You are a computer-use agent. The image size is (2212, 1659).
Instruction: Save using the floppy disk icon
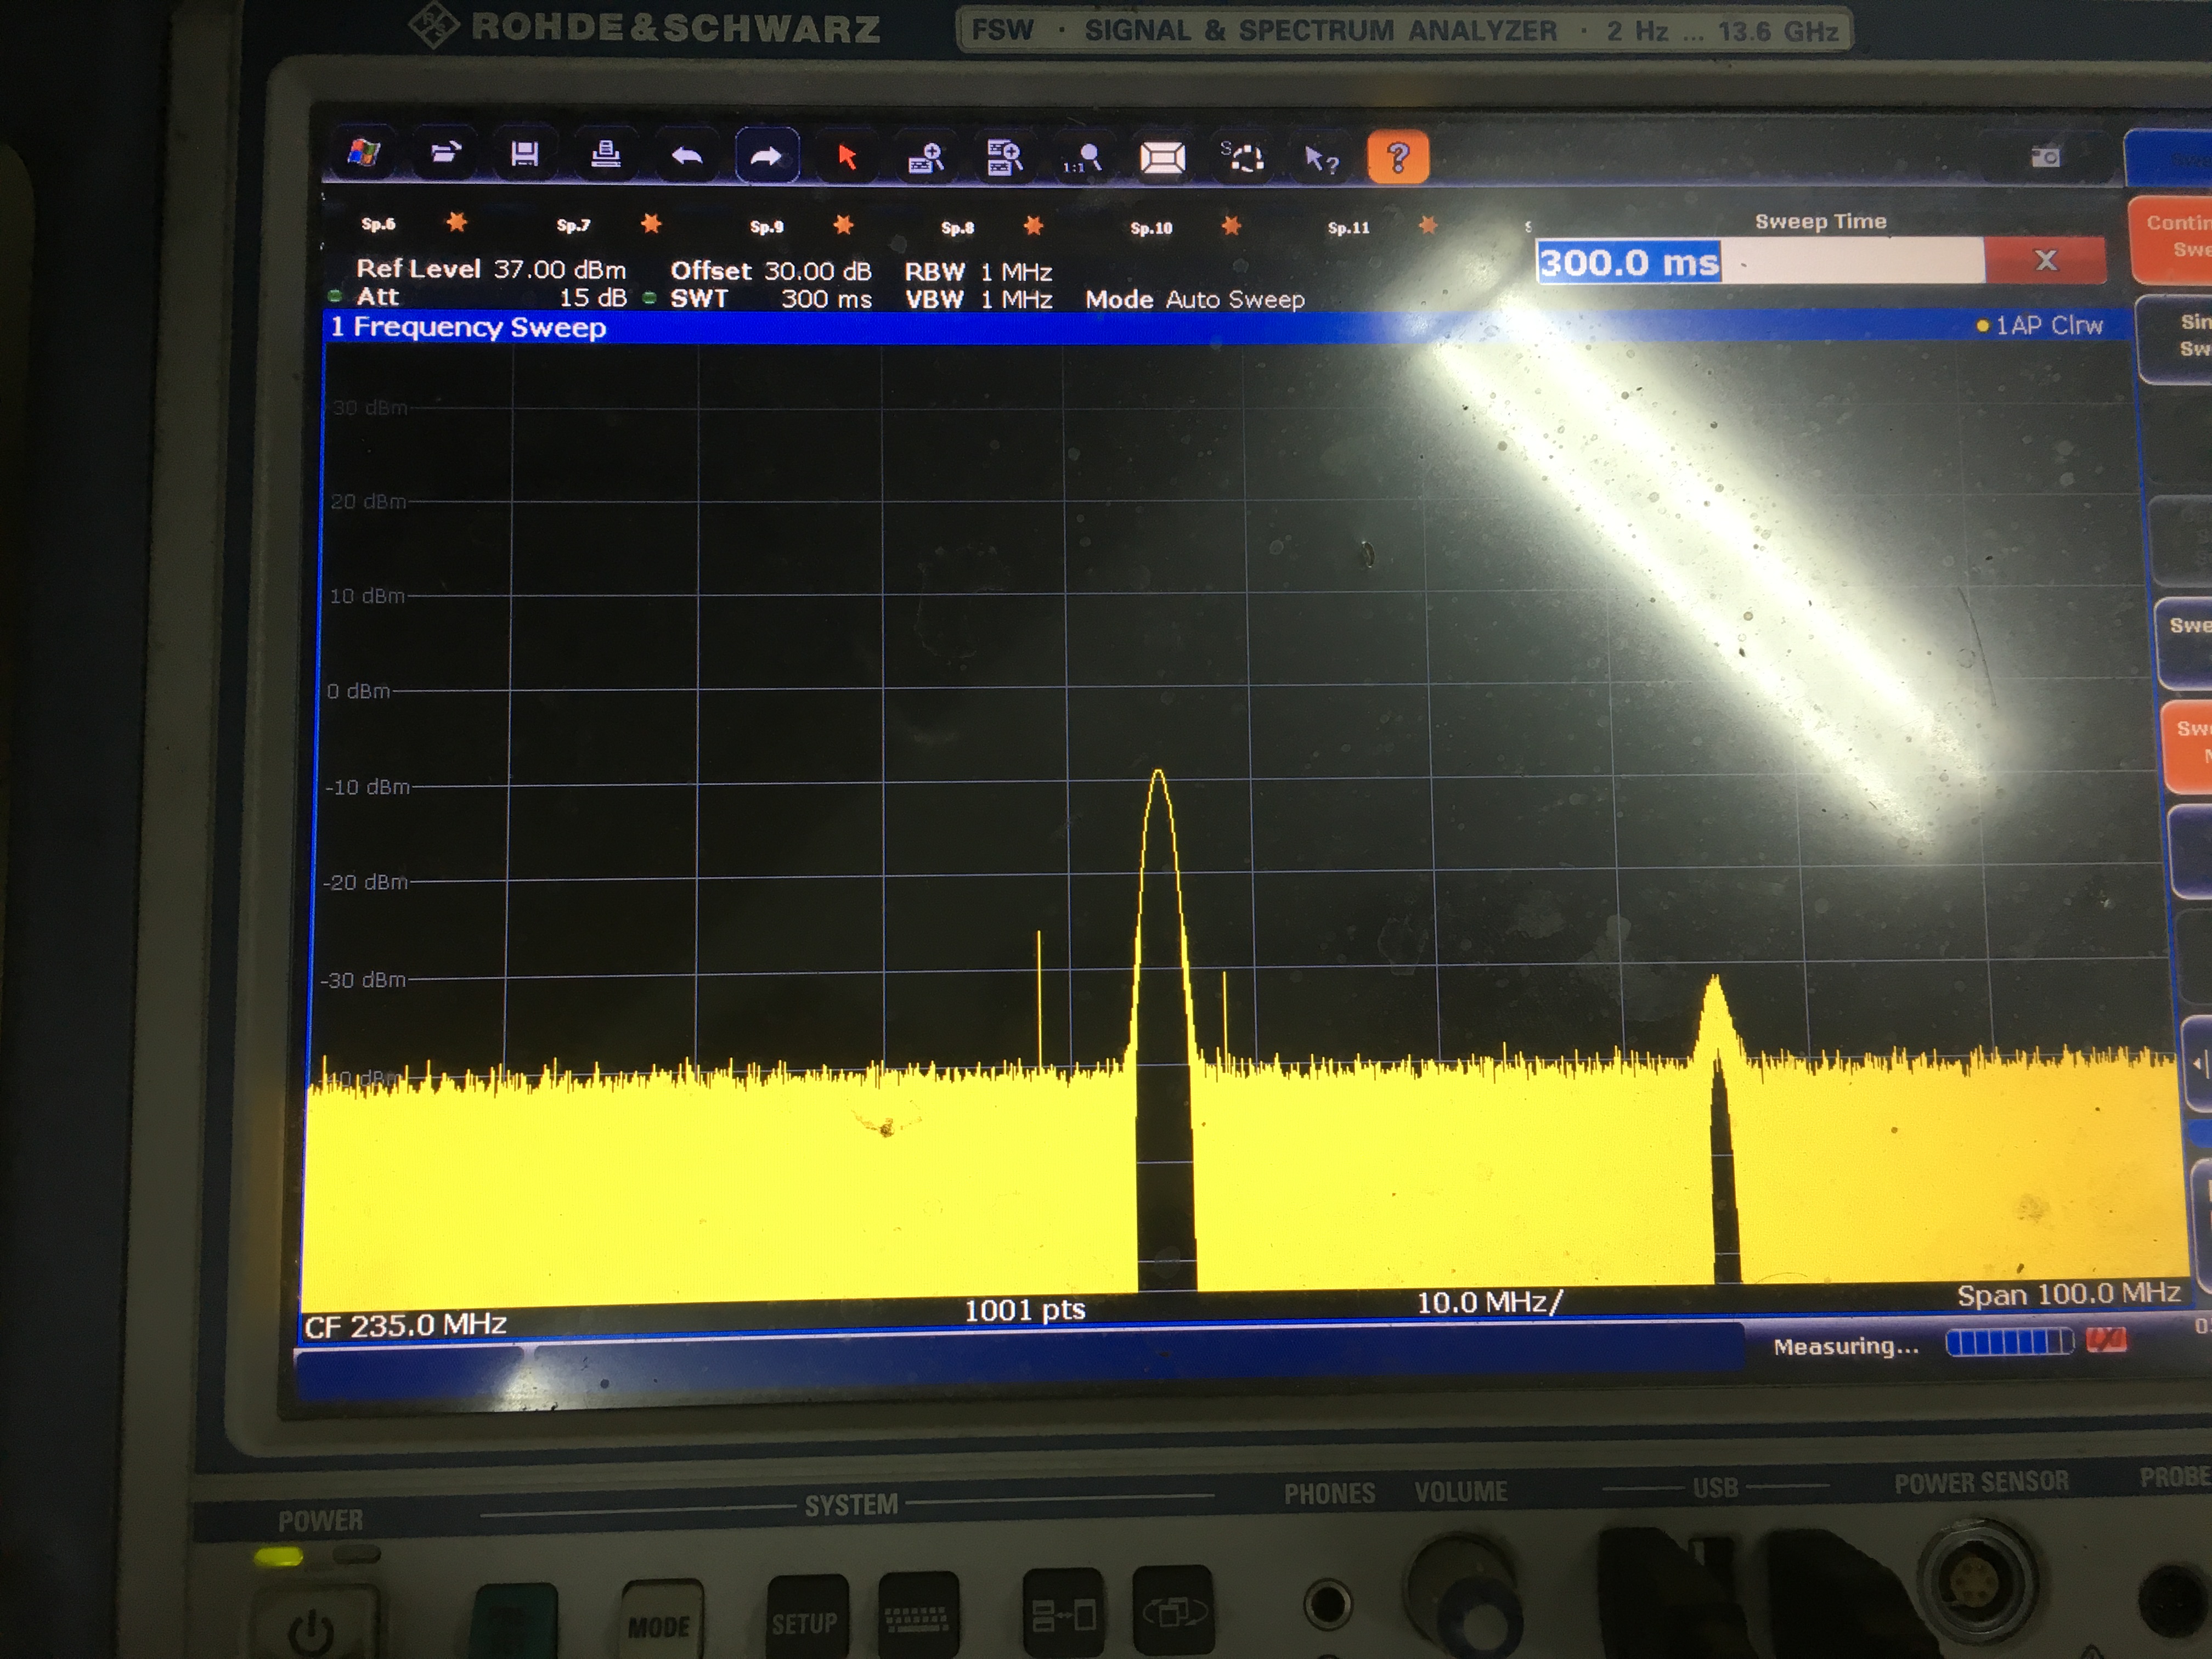pyautogui.click(x=525, y=155)
